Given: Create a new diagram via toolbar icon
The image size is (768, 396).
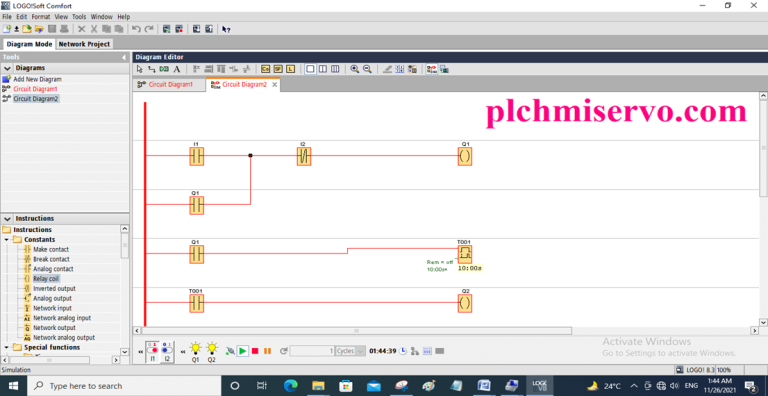Looking at the screenshot, I should (6, 29).
